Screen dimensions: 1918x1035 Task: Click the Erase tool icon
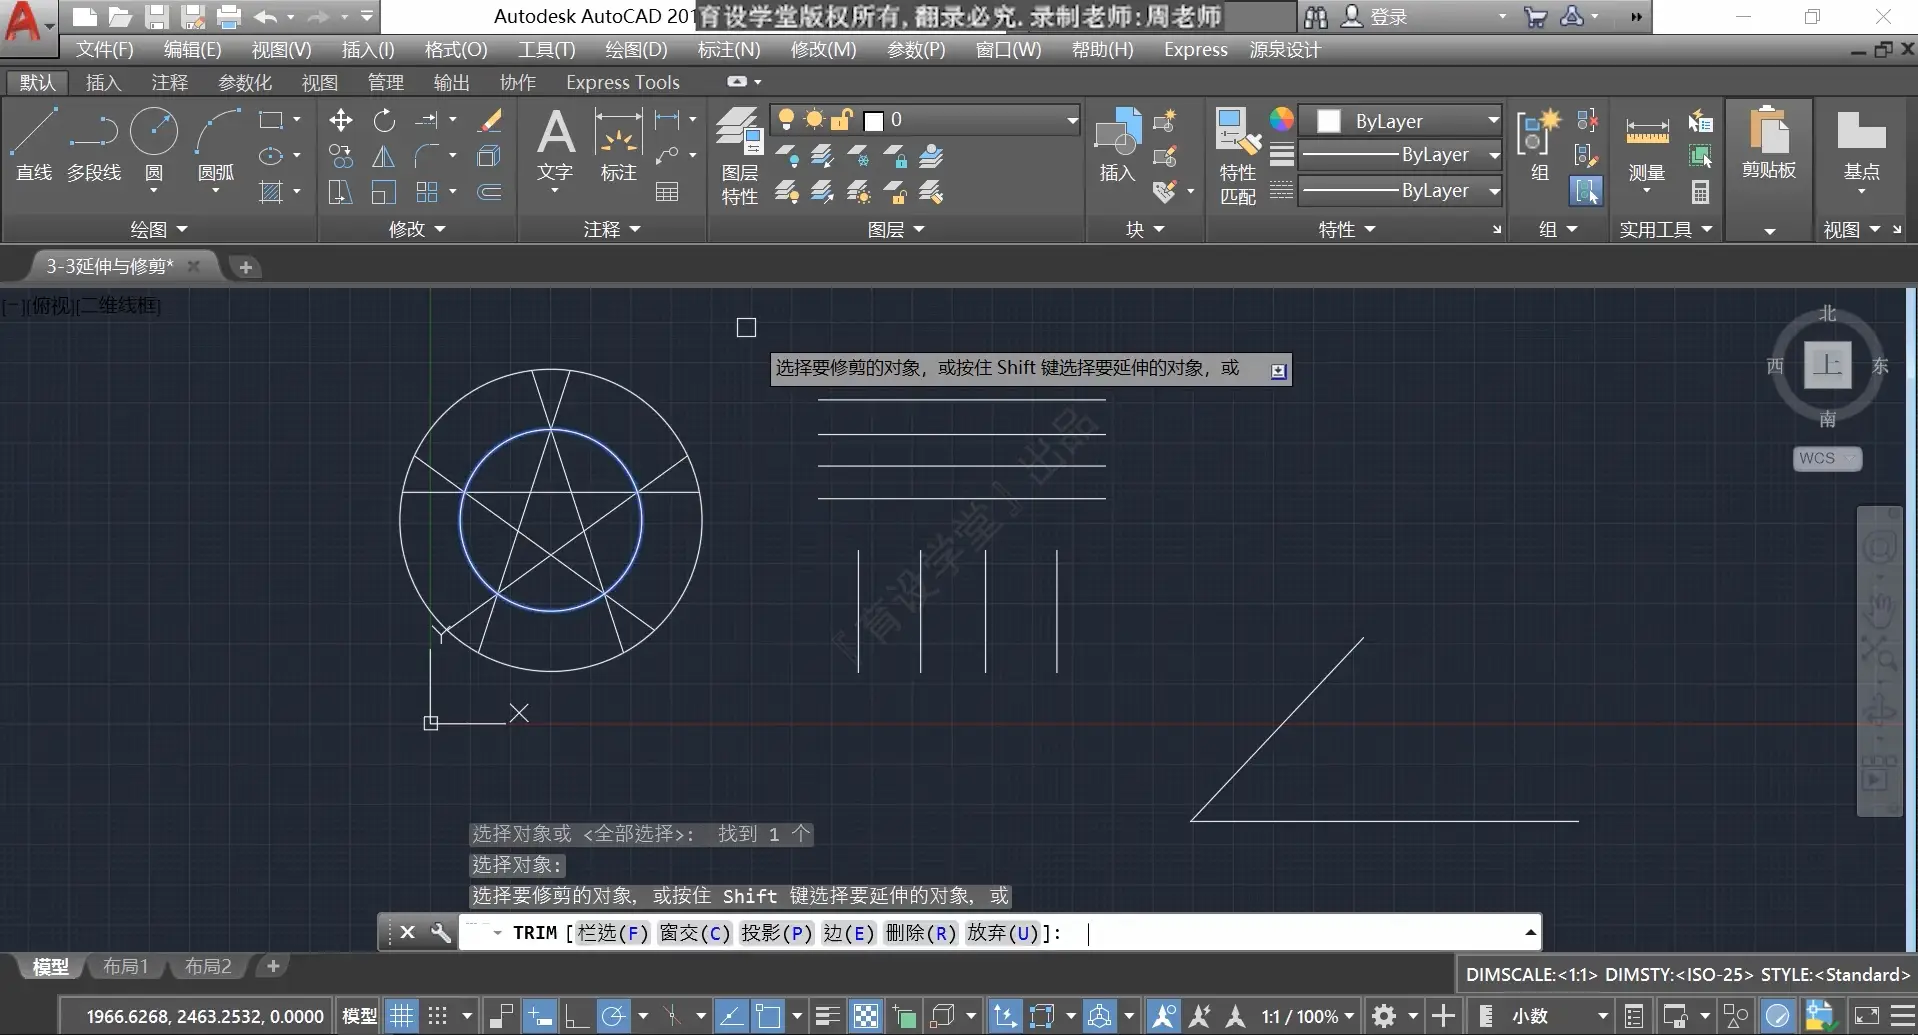tap(489, 121)
